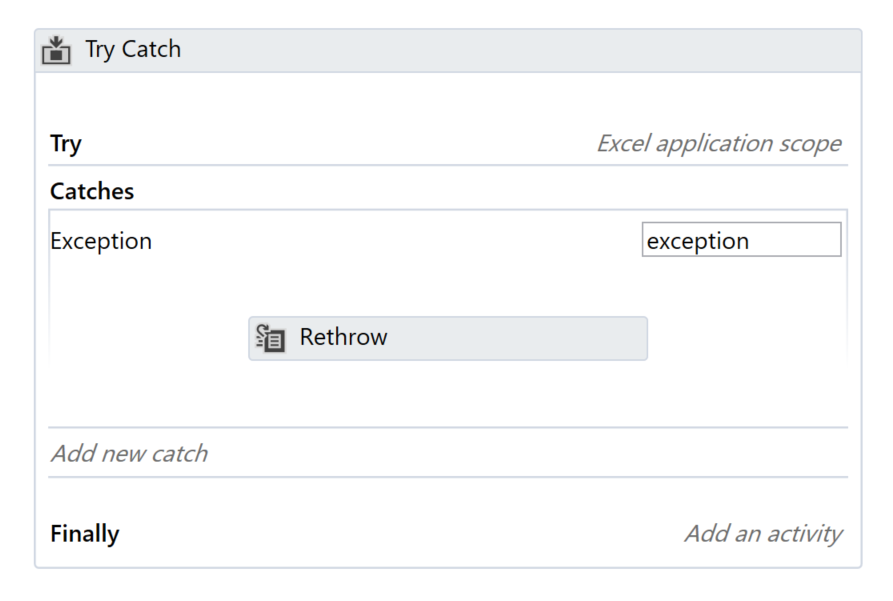Click empty catch body left of Rethrow
Image resolution: width=893 pixels, height=601 pixels.
148,338
